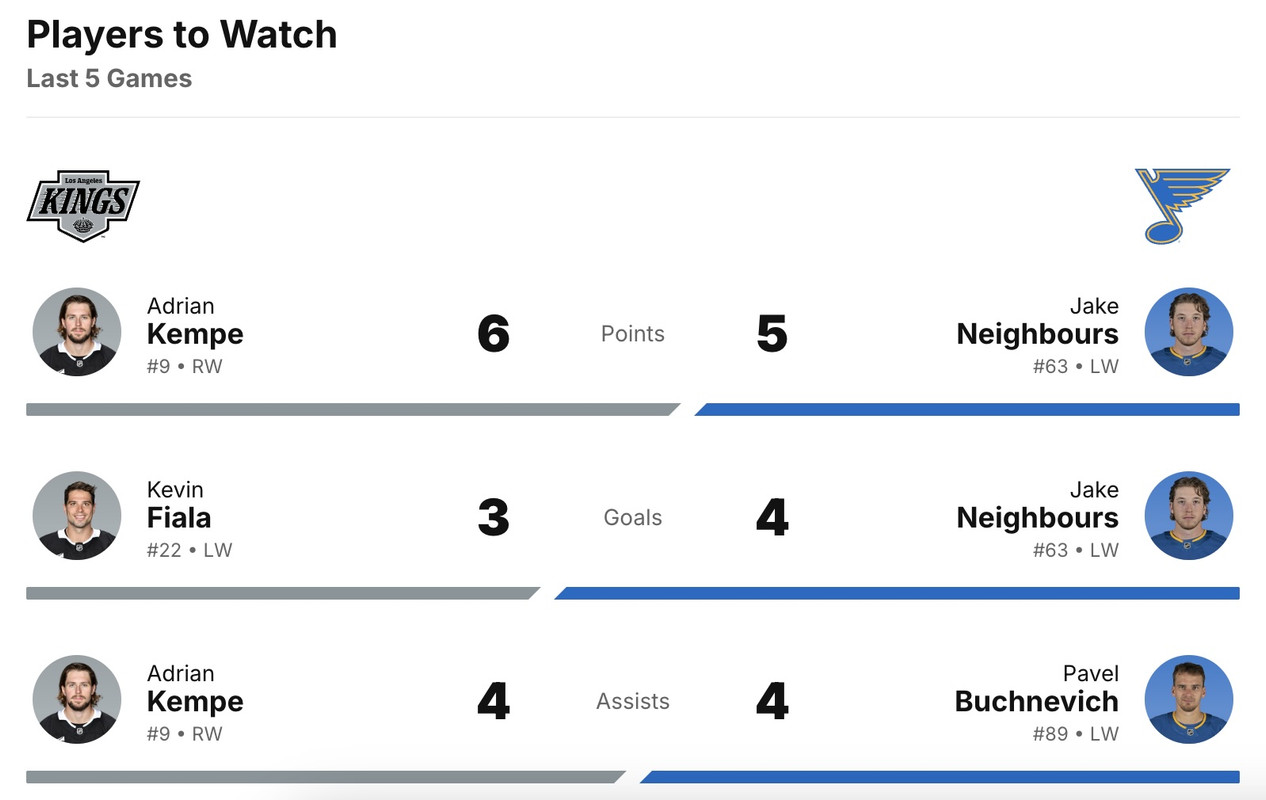Select Adrian Kempe's headshot in the Assists row
1266x800 pixels.
click(x=77, y=700)
